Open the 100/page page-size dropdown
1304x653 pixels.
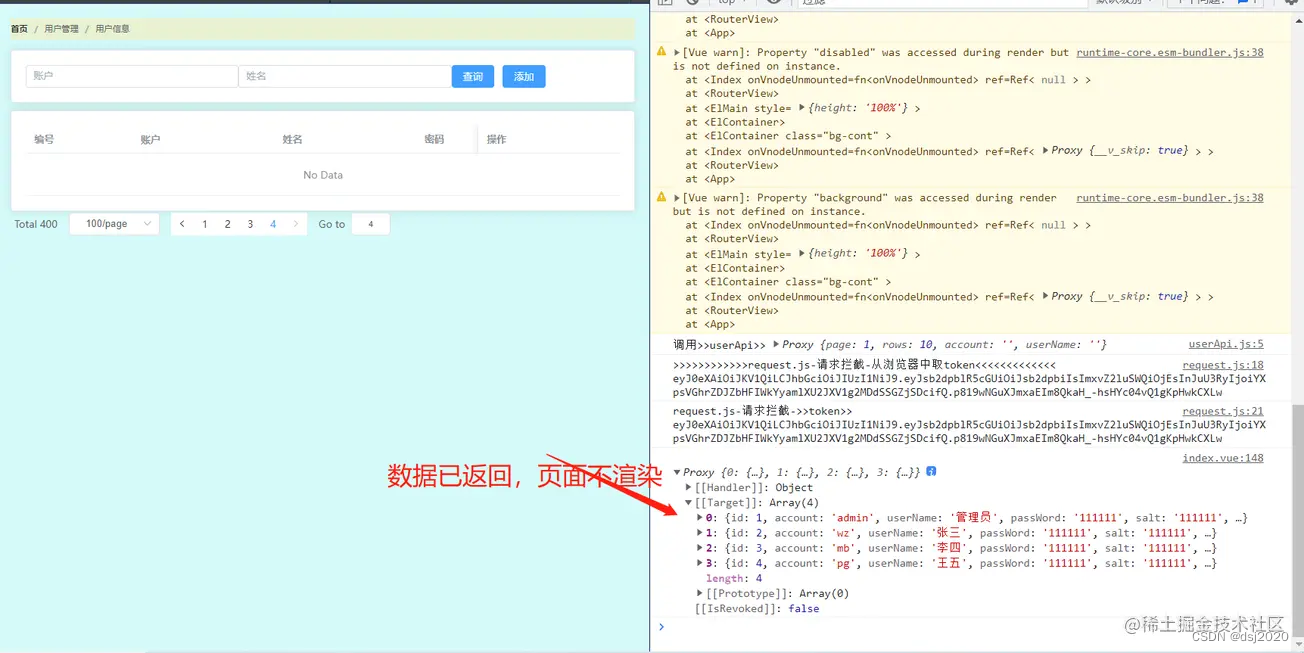(x=115, y=224)
